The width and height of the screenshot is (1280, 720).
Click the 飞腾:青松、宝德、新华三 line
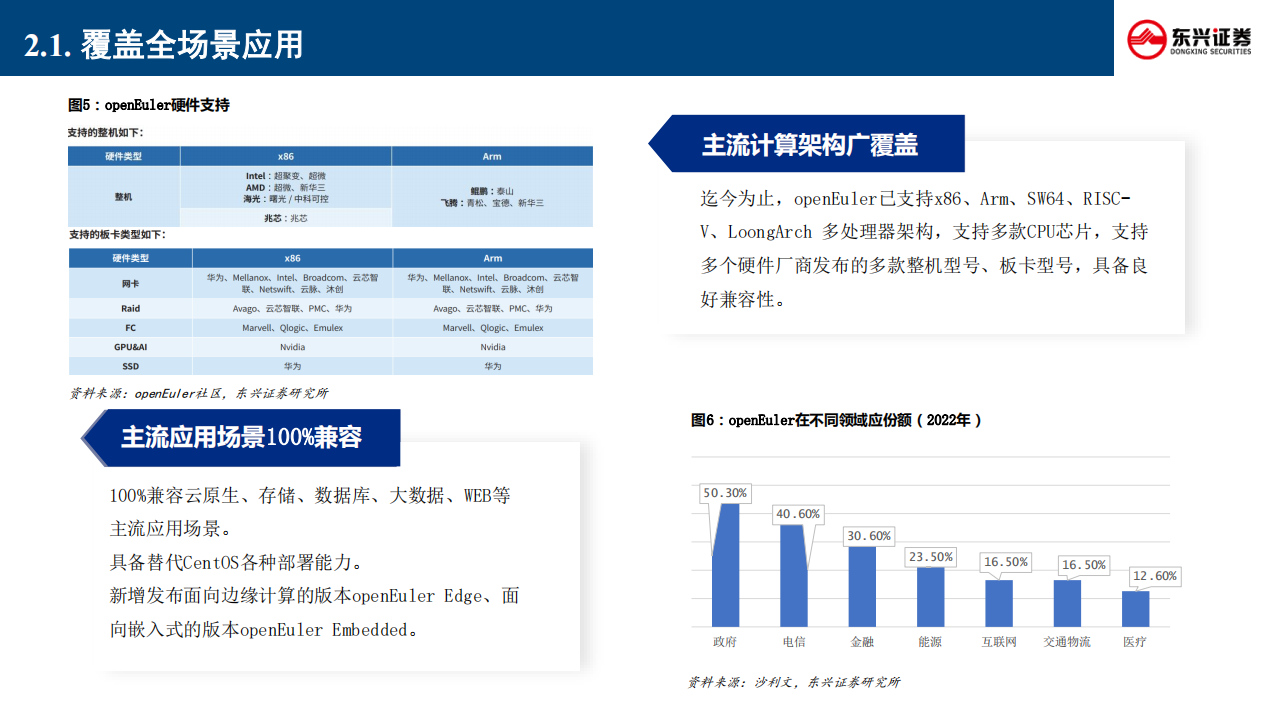492,202
